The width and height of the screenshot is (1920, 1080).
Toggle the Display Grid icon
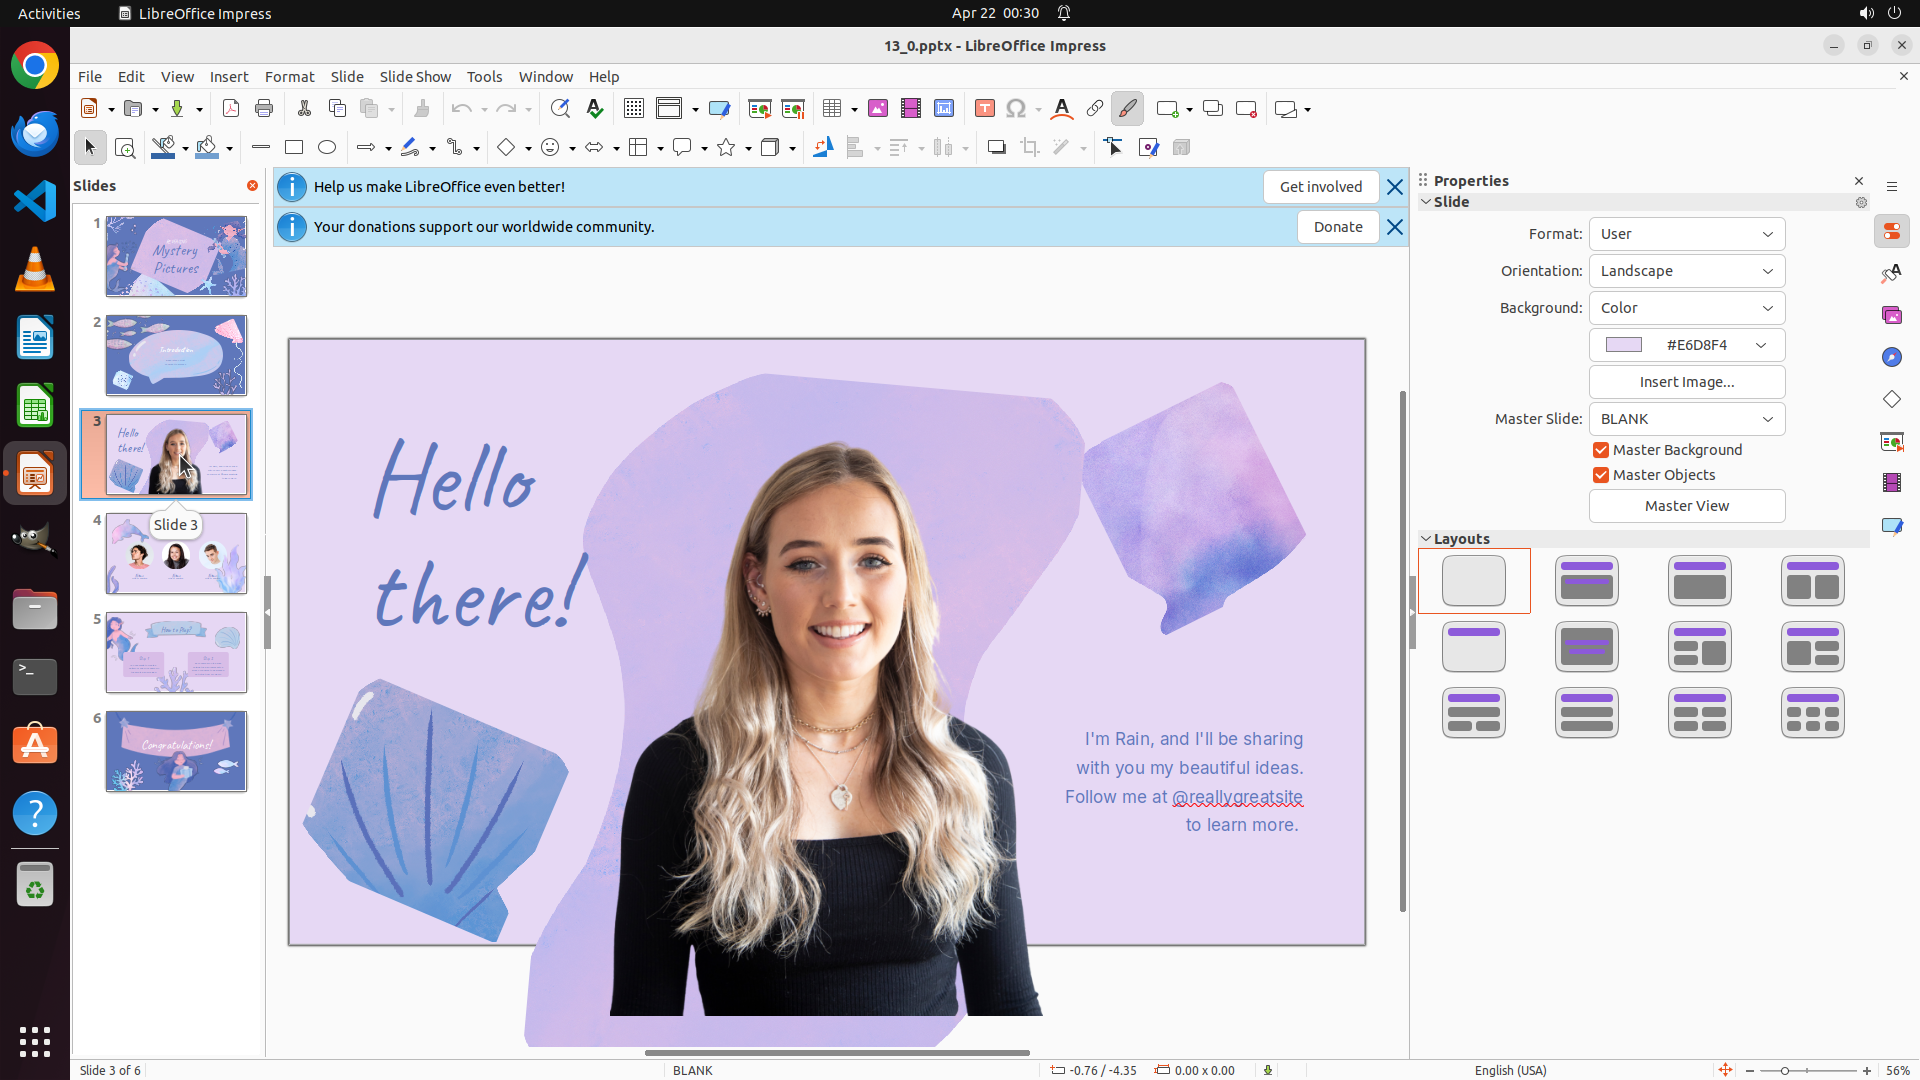[634, 109]
